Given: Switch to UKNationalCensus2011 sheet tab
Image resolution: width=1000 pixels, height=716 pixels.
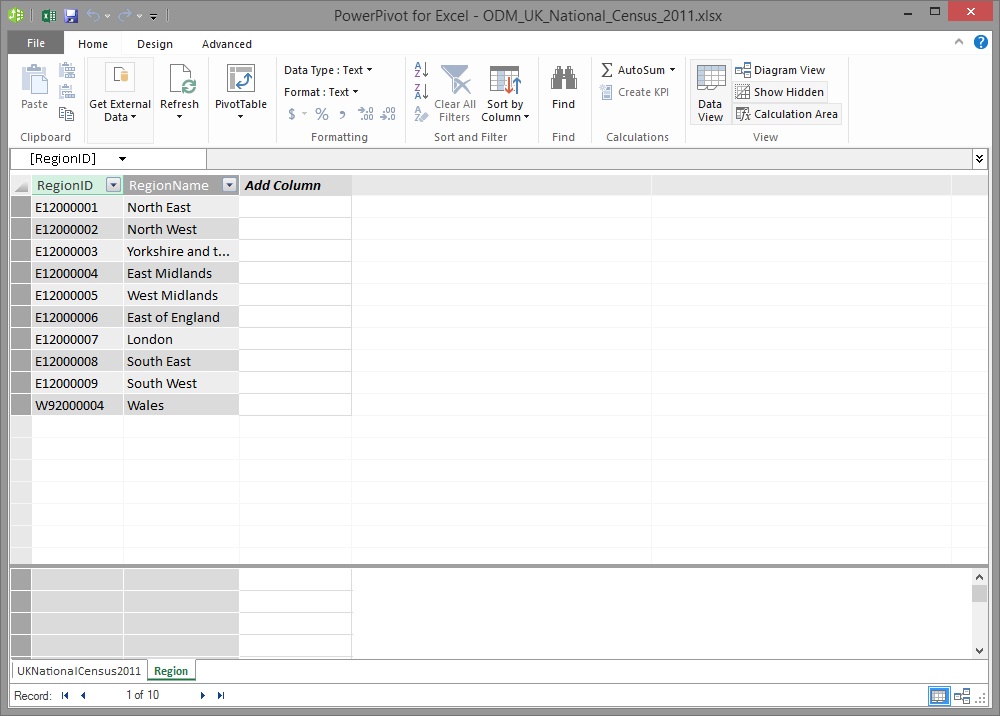Looking at the screenshot, I should coord(79,671).
